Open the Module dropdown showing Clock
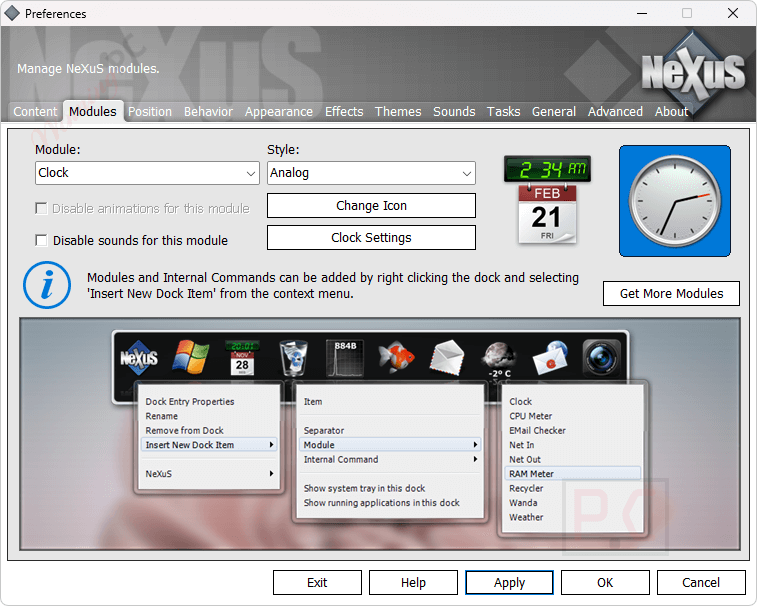757x606 pixels. click(147, 173)
